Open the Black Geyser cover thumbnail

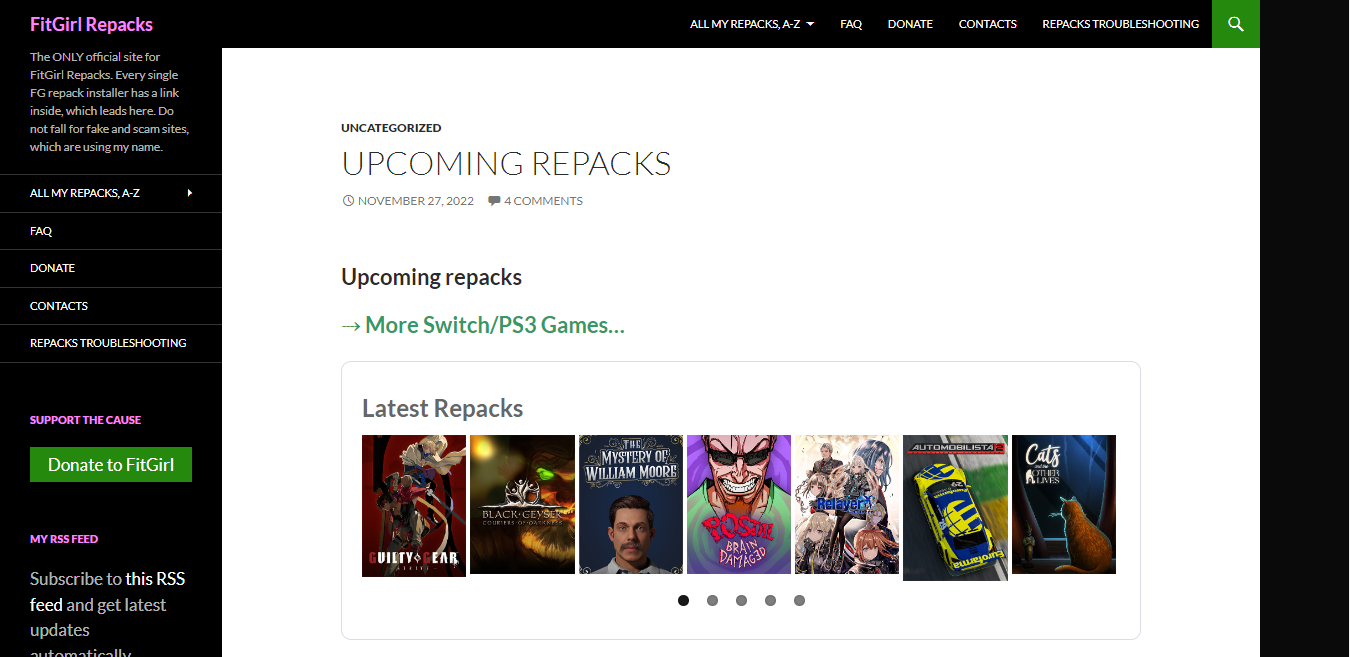coord(522,504)
